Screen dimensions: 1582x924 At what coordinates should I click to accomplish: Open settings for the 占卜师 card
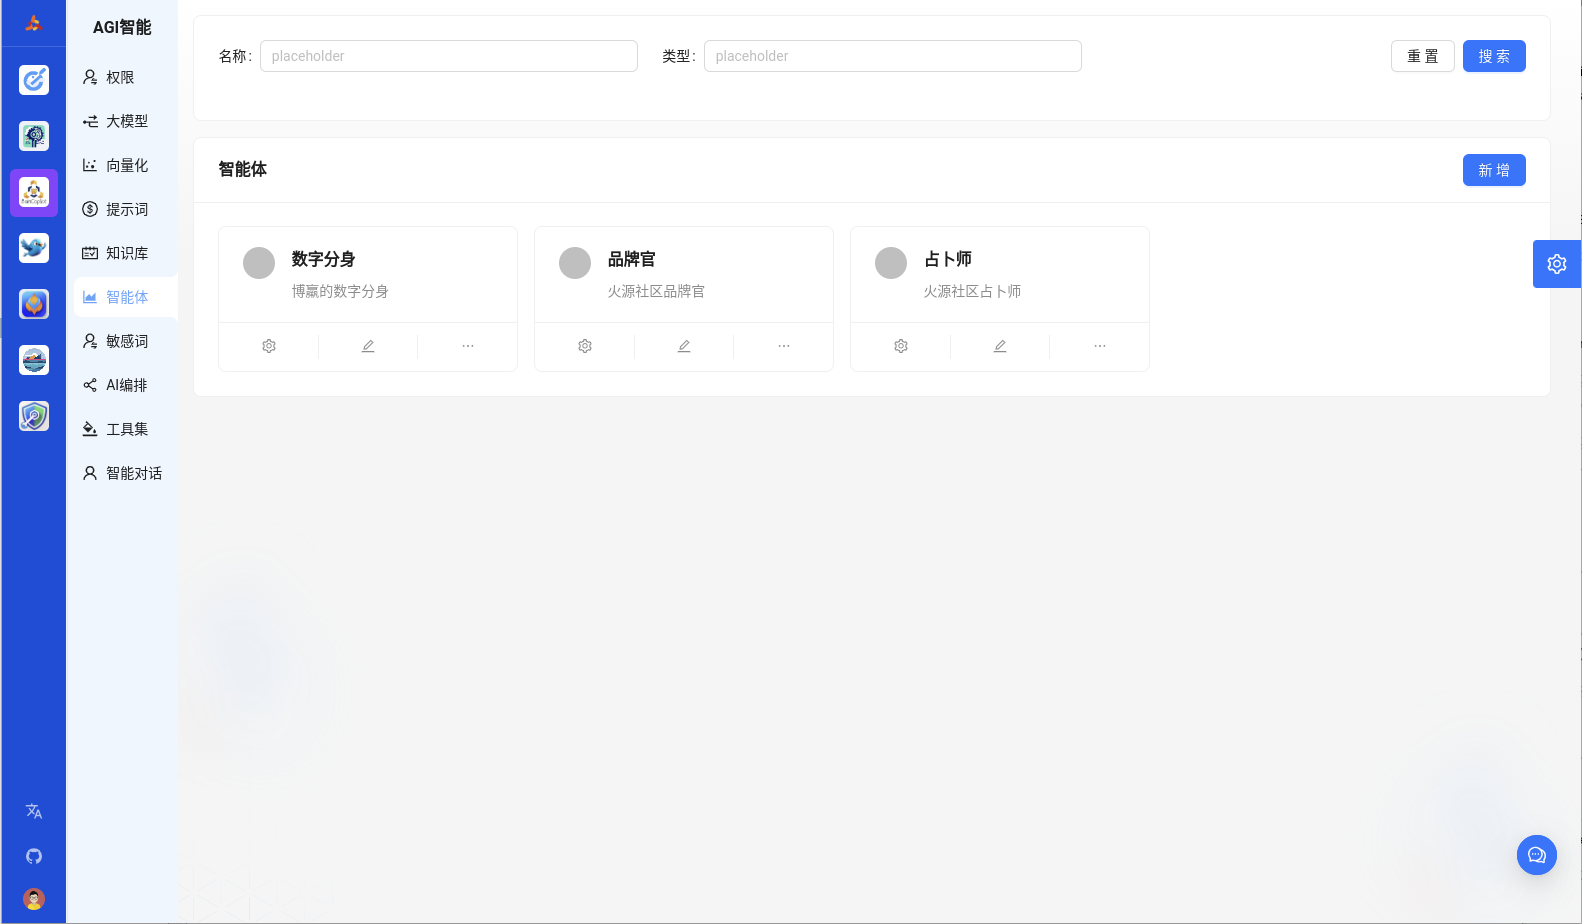tap(901, 346)
